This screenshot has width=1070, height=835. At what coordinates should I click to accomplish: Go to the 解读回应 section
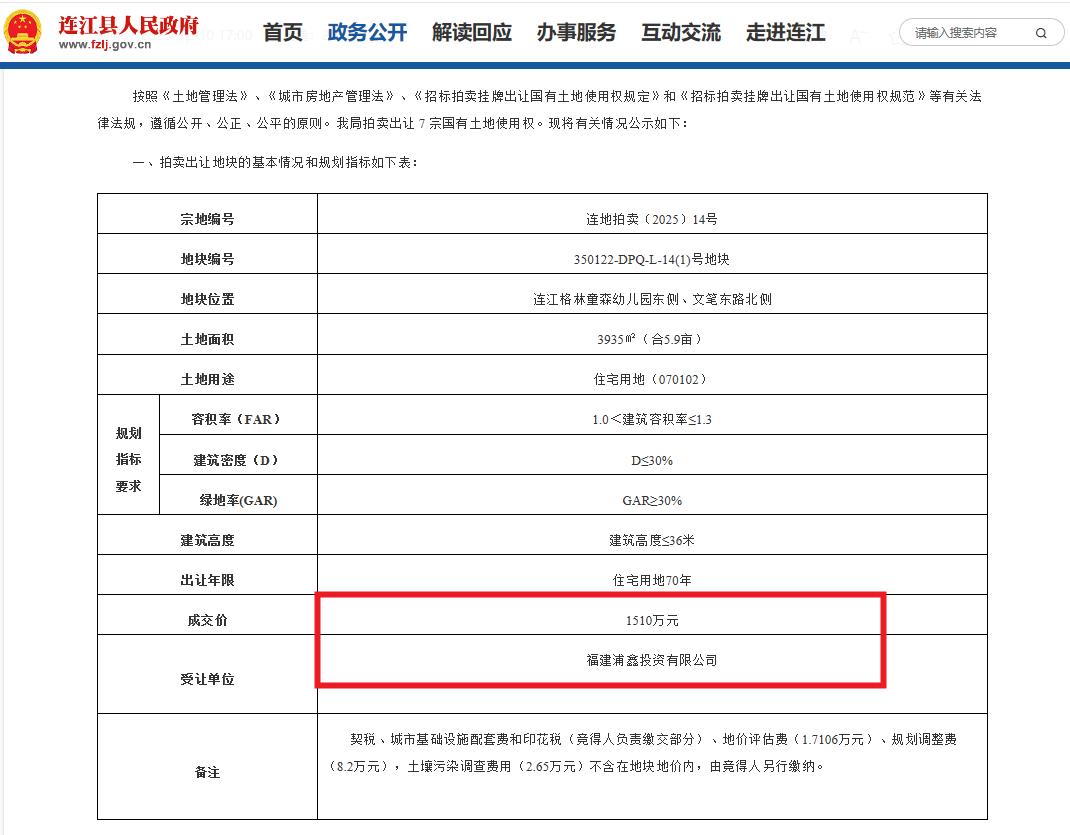(472, 32)
